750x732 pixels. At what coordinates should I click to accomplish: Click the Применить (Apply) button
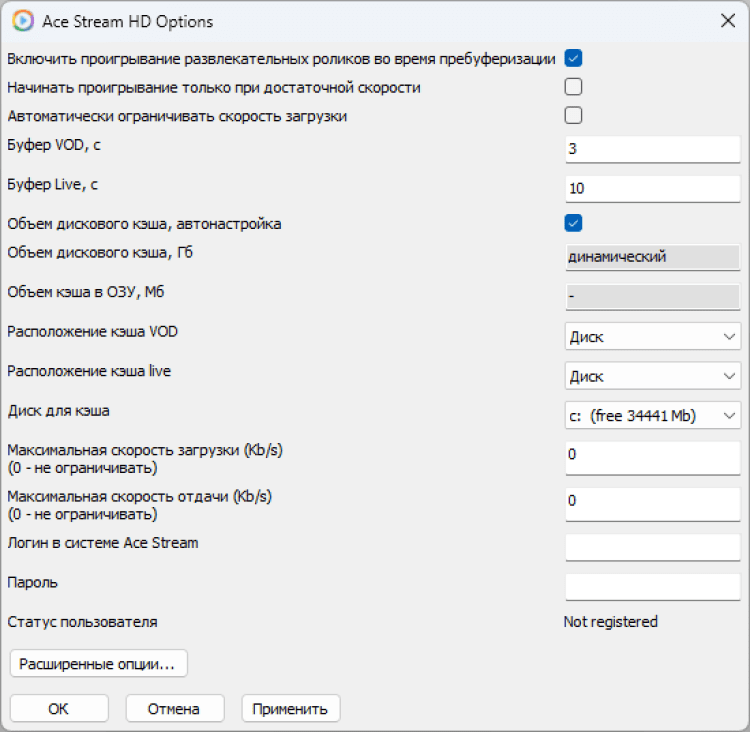[290, 709]
